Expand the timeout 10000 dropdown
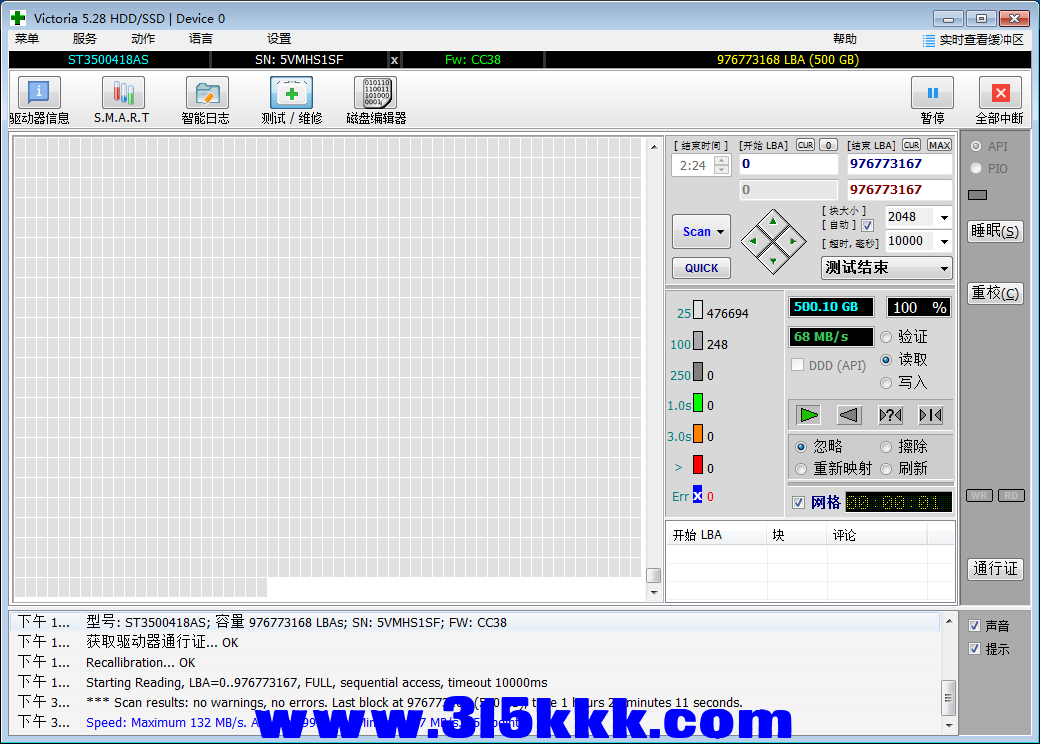The image size is (1040, 744). 943,241
